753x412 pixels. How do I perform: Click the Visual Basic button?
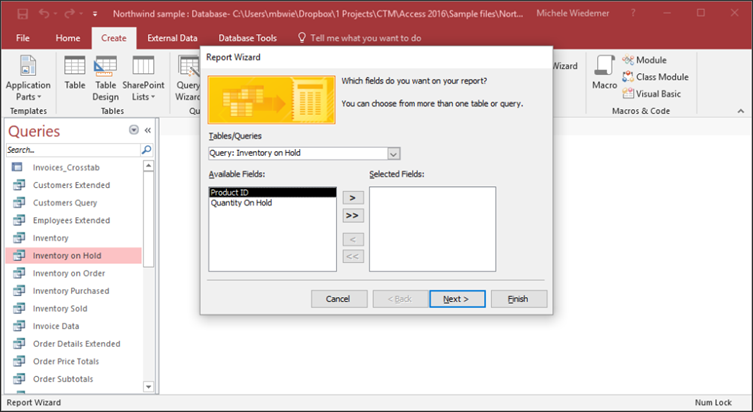652,94
